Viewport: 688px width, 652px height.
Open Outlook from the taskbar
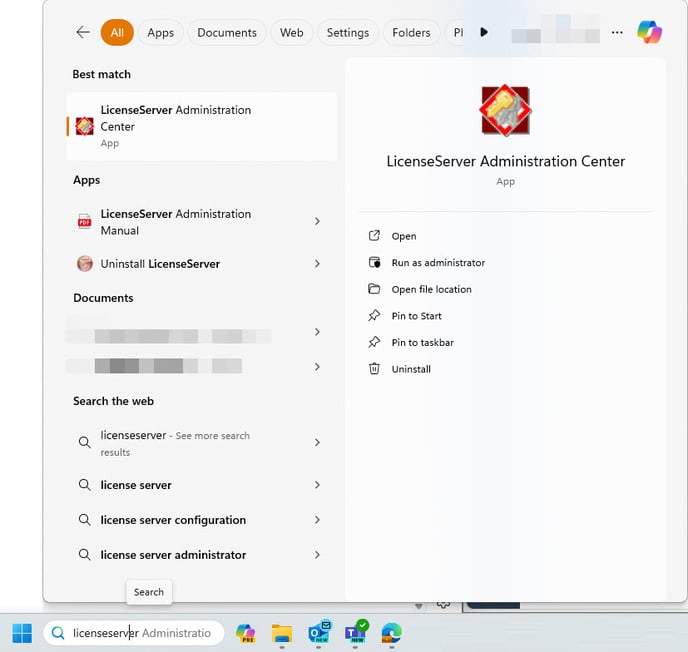click(319, 632)
